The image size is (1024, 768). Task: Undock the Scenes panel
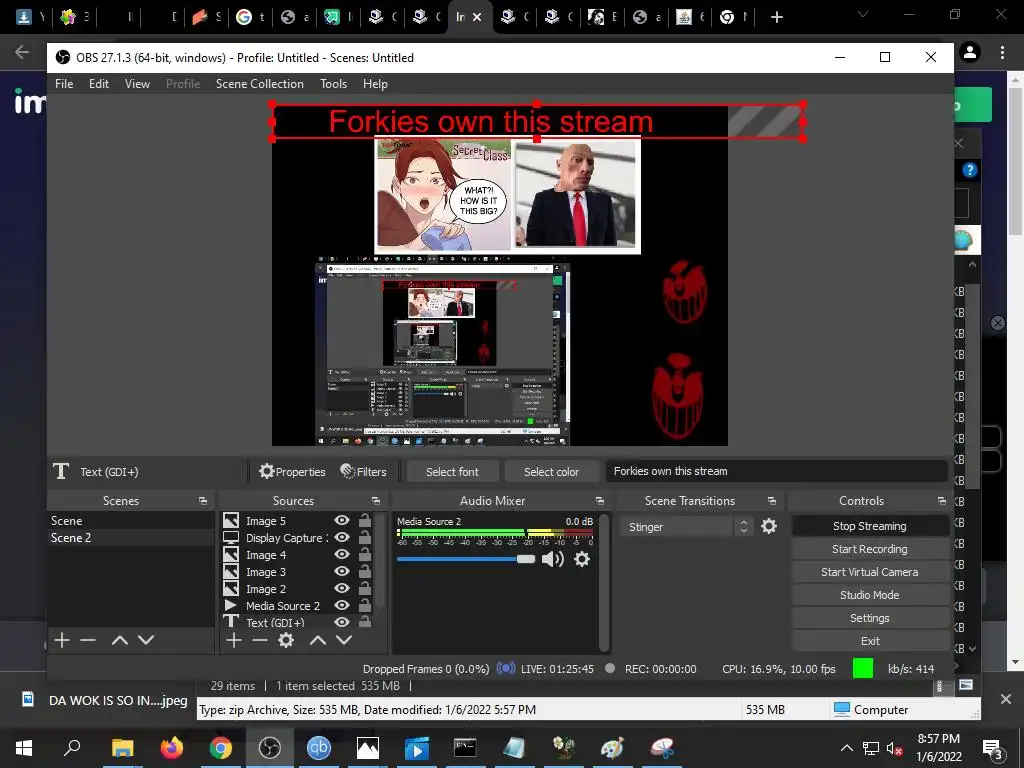pos(203,501)
